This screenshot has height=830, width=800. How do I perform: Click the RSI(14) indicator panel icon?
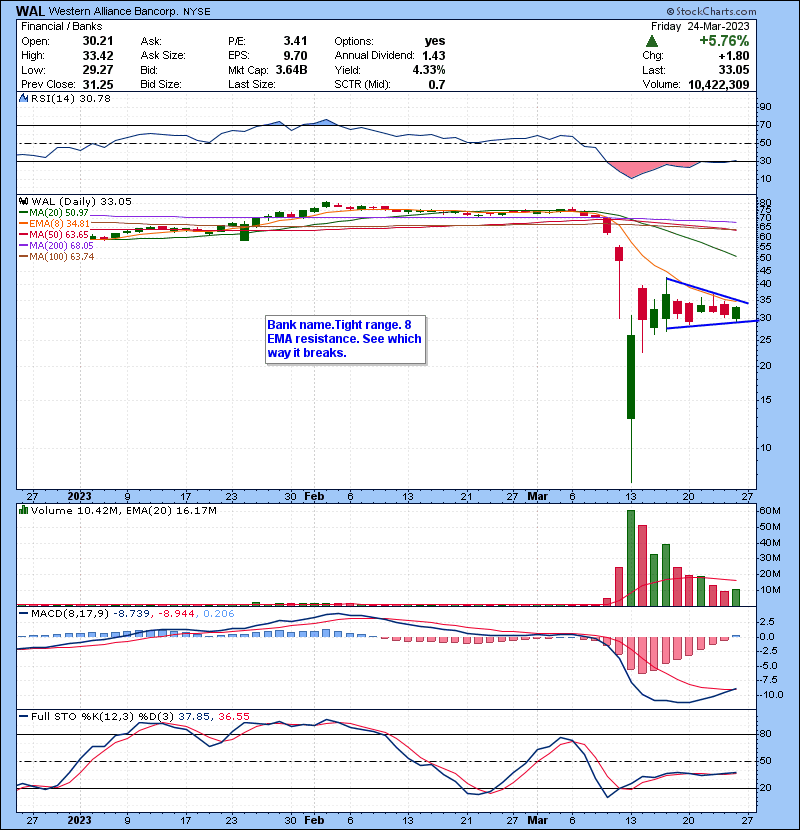coord(23,98)
